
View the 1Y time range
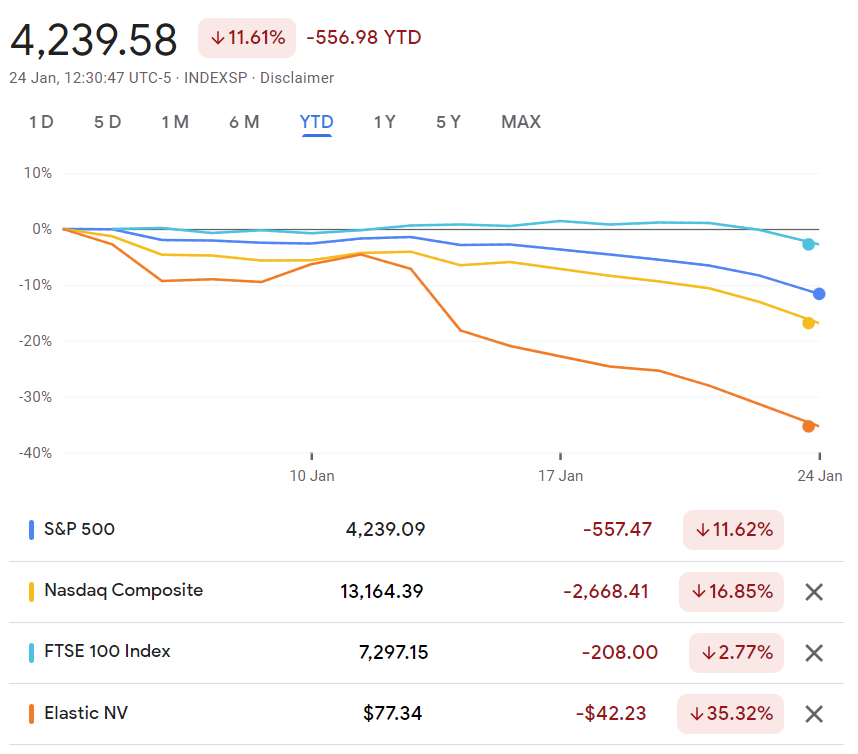click(x=384, y=122)
